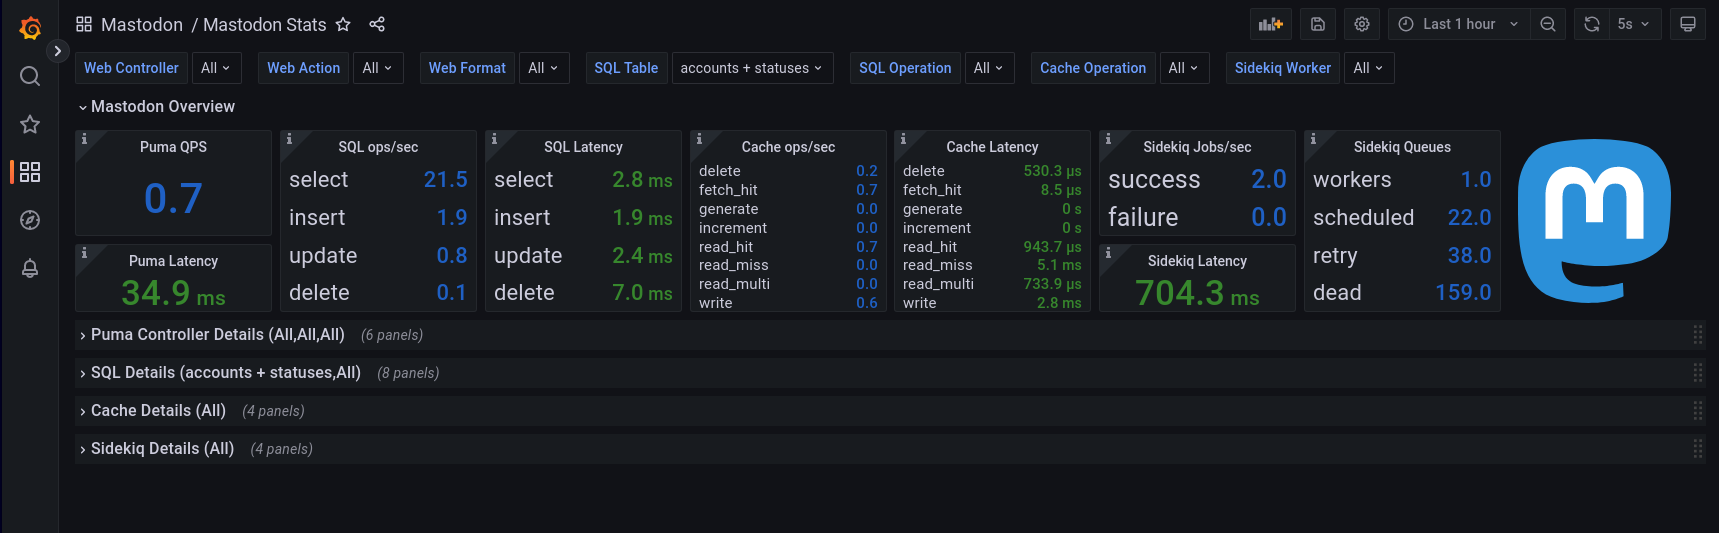This screenshot has width=1719, height=533.
Task: Open the search dashboards icon
Action: pyautogui.click(x=30, y=76)
